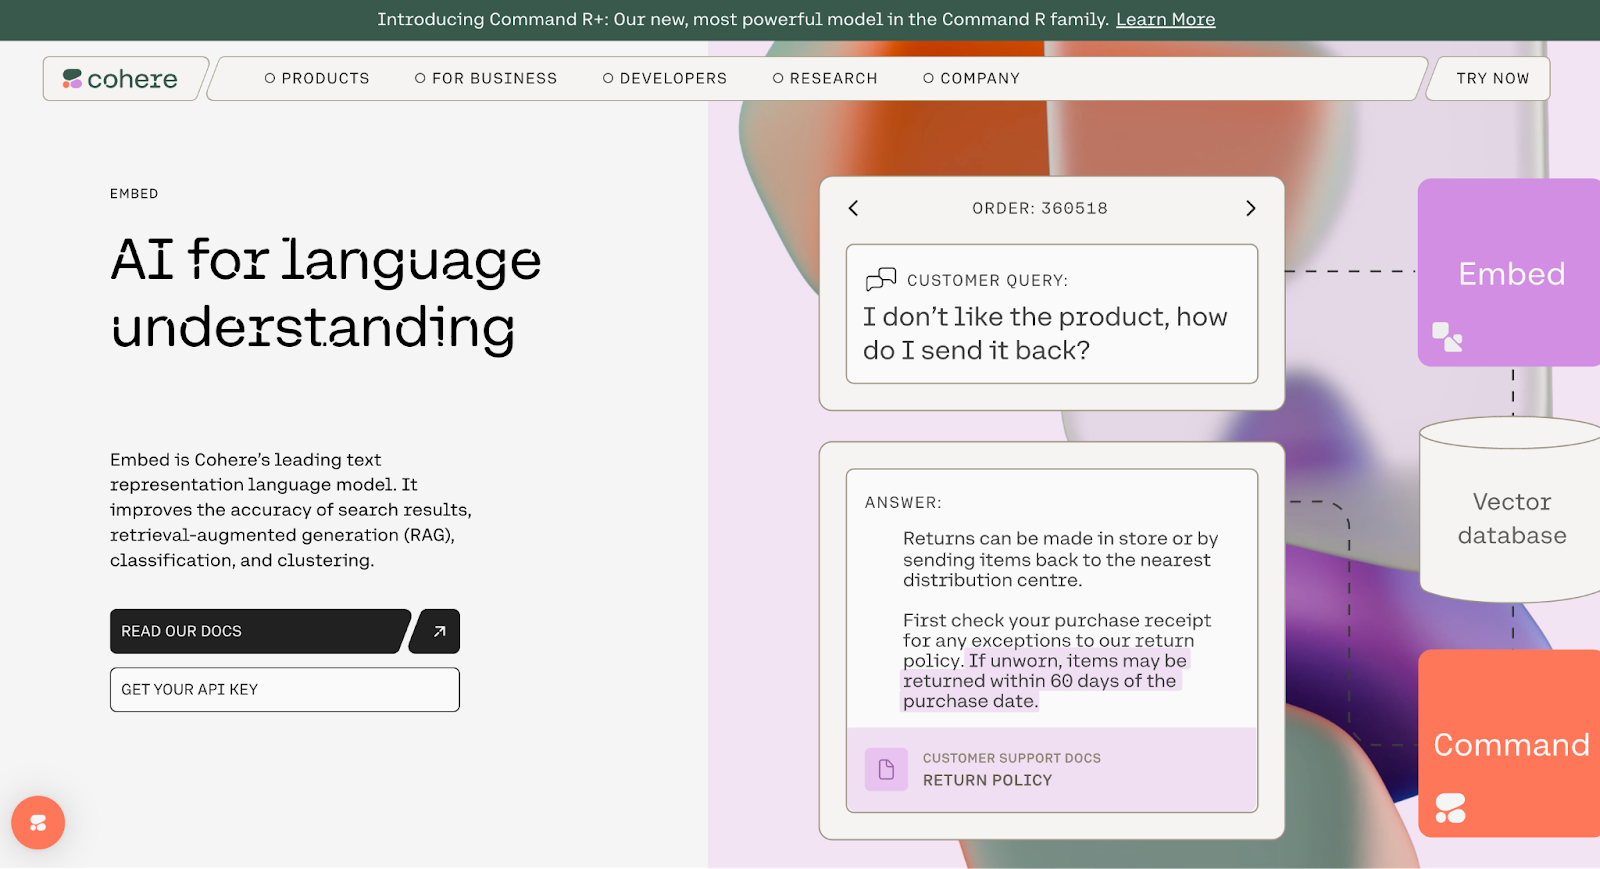
Task: Expand the Developers menu
Action: point(665,78)
